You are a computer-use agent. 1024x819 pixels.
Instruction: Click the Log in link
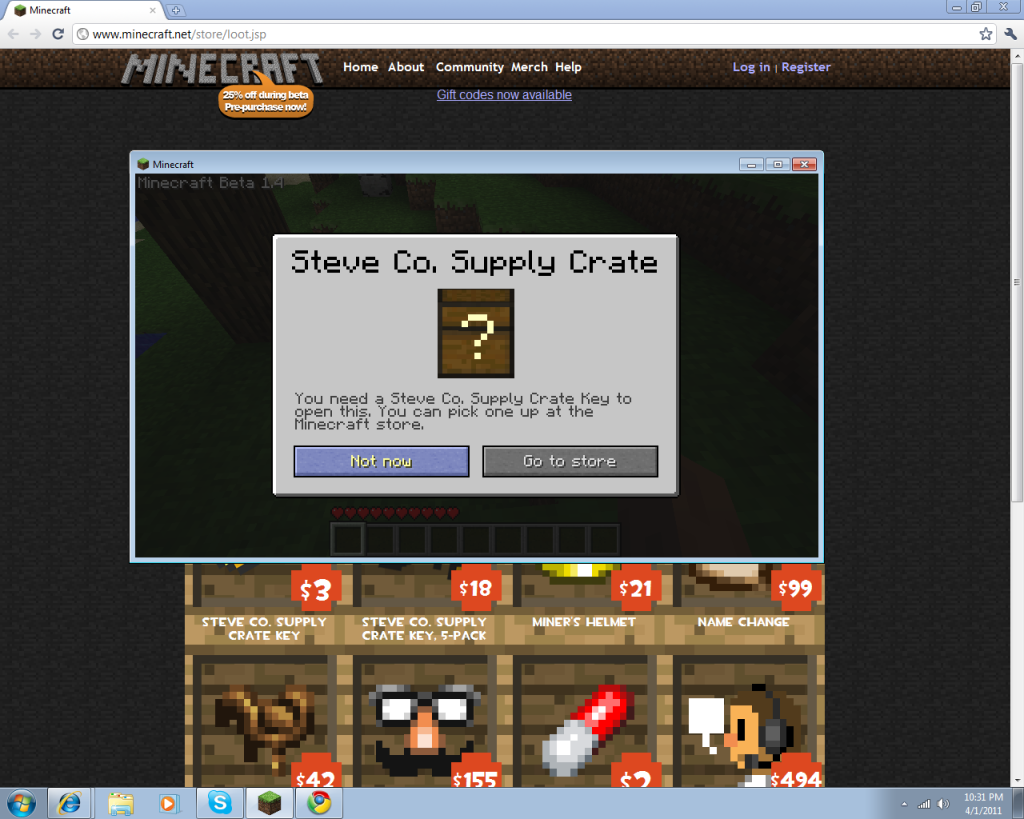(x=751, y=67)
